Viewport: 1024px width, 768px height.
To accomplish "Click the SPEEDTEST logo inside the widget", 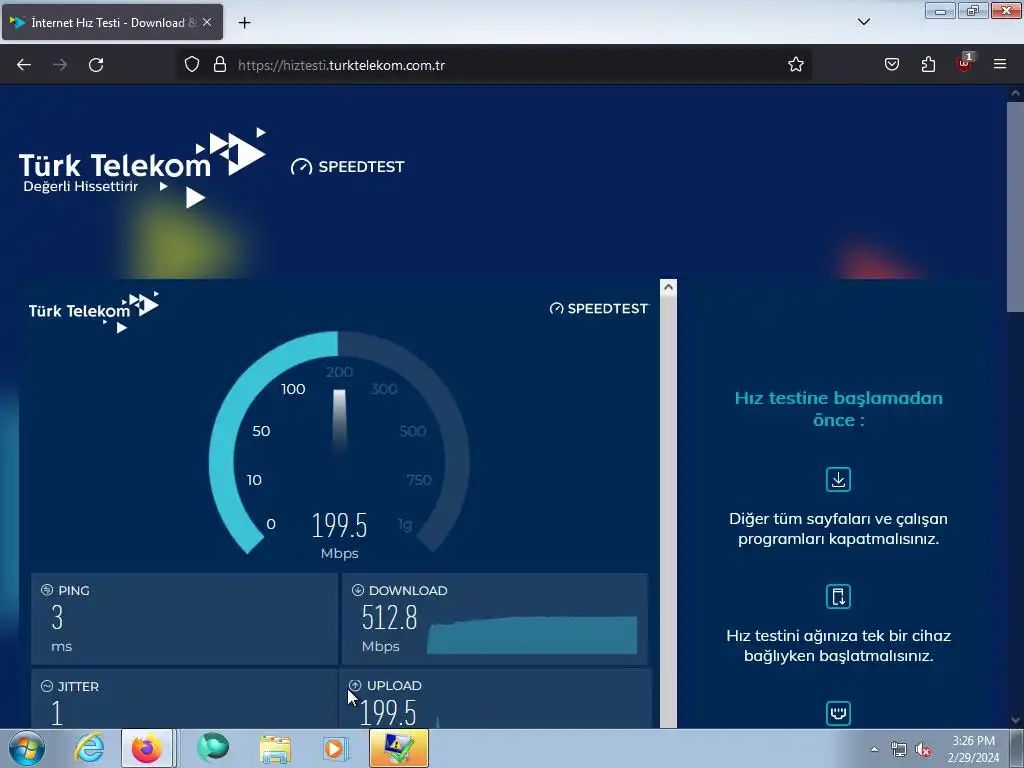I will tap(600, 308).
